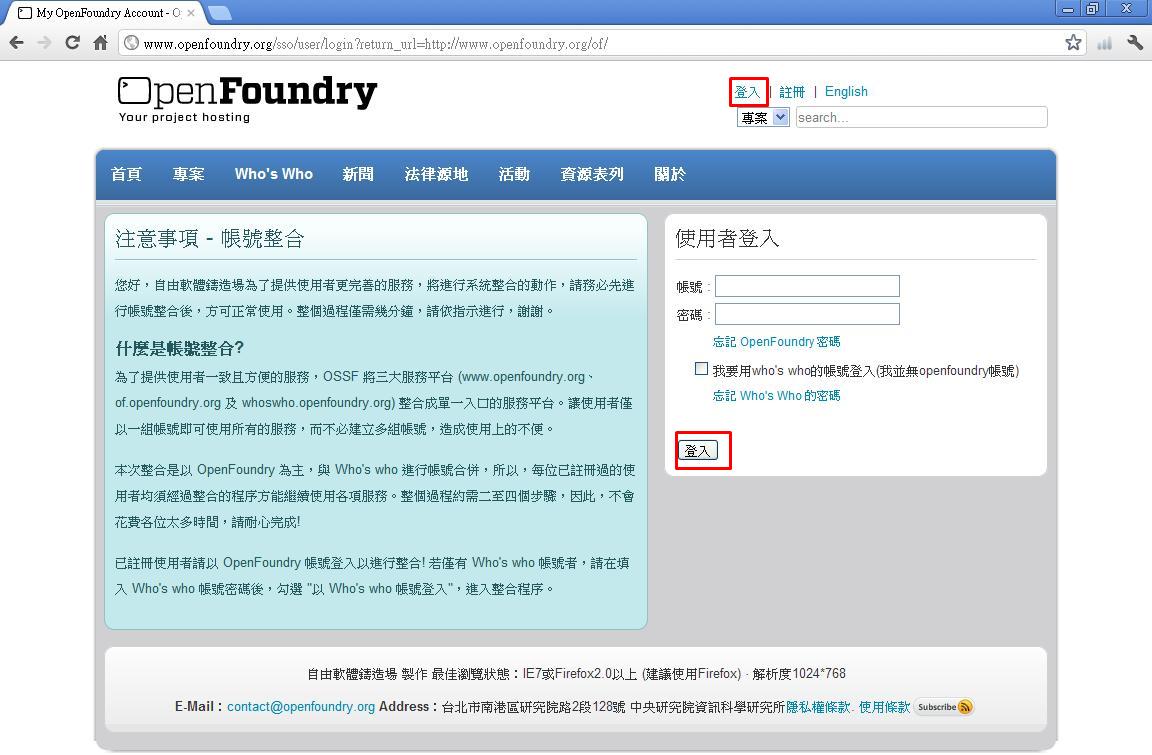Open 專案 in navigation bar
The width and height of the screenshot is (1152, 755).
pos(188,174)
